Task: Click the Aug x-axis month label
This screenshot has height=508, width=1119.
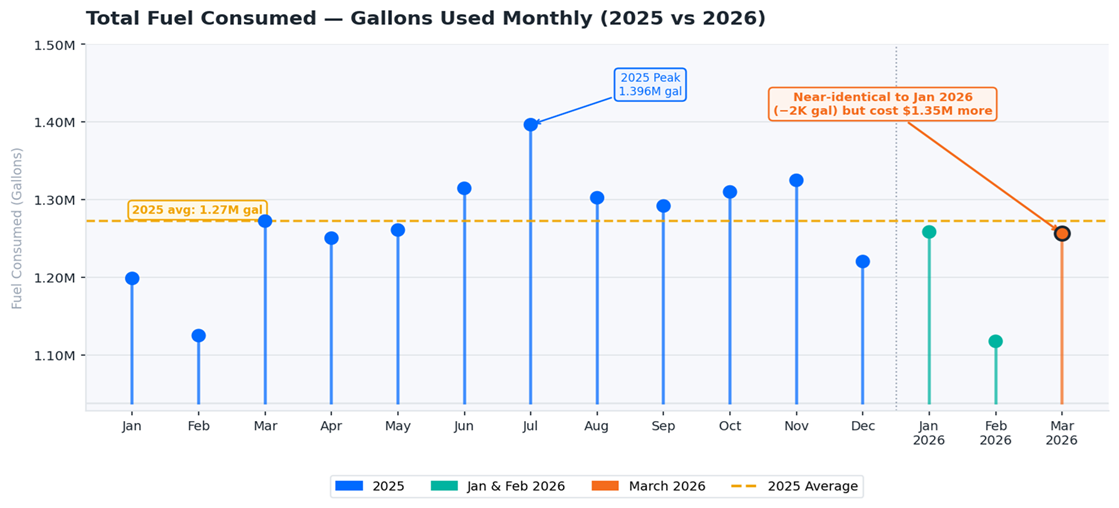Action: [596, 426]
